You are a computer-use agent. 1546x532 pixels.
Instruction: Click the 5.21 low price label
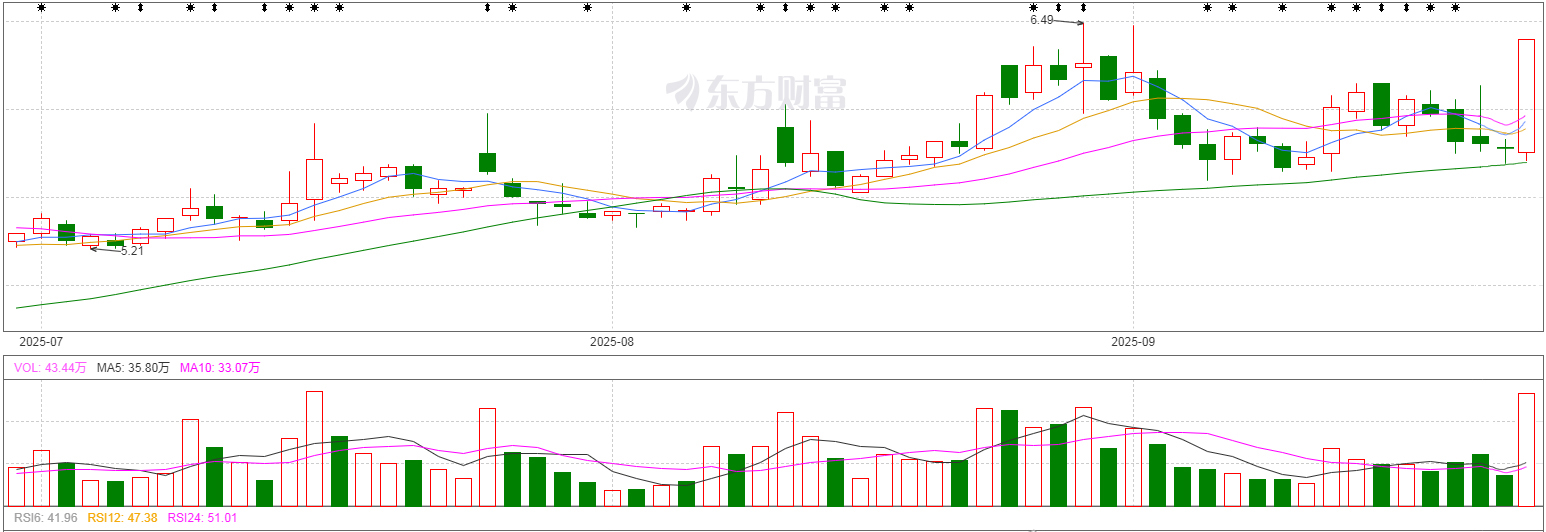click(x=132, y=251)
